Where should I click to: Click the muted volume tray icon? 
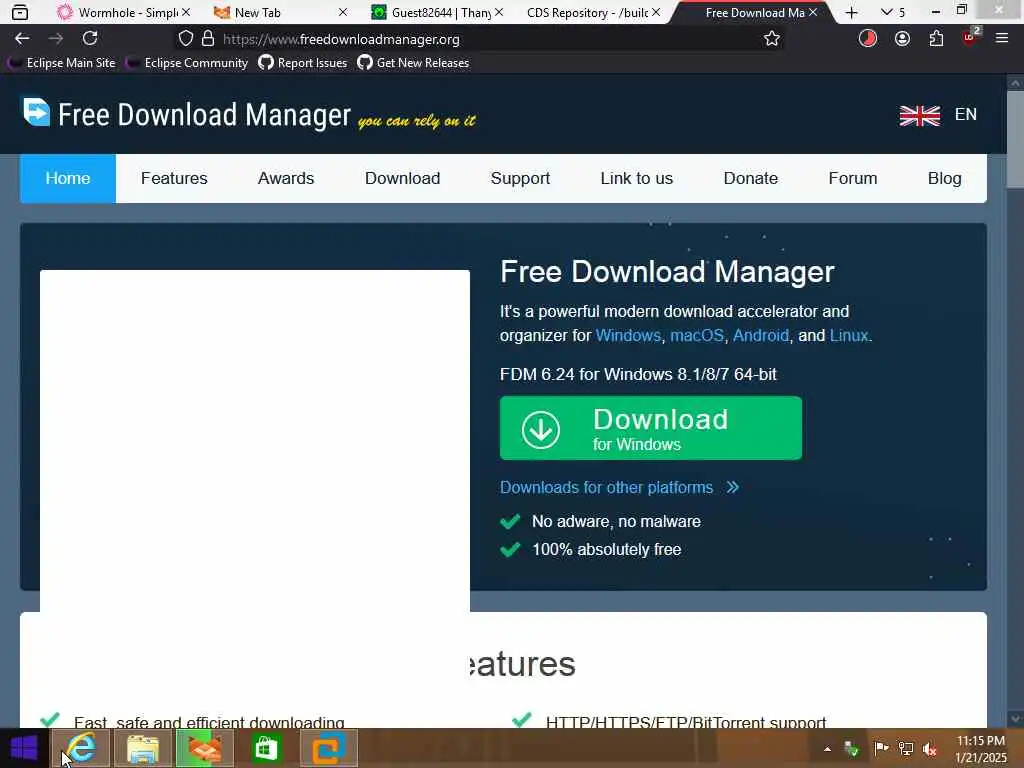[x=930, y=748]
